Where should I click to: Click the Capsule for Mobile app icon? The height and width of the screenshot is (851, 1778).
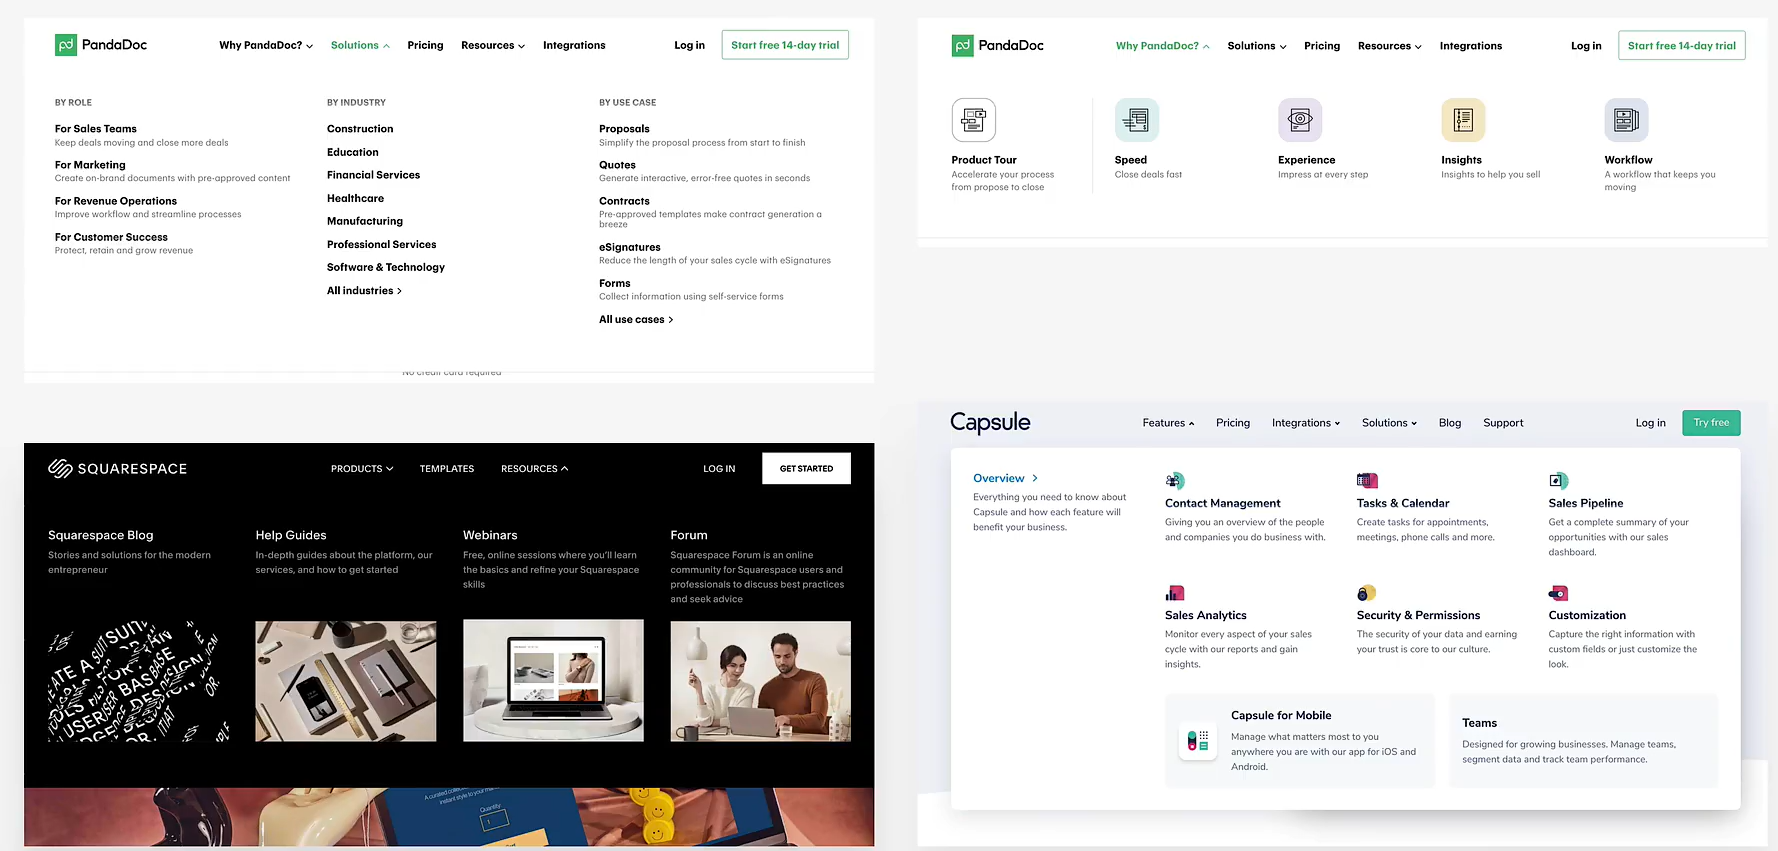[1198, 741]
